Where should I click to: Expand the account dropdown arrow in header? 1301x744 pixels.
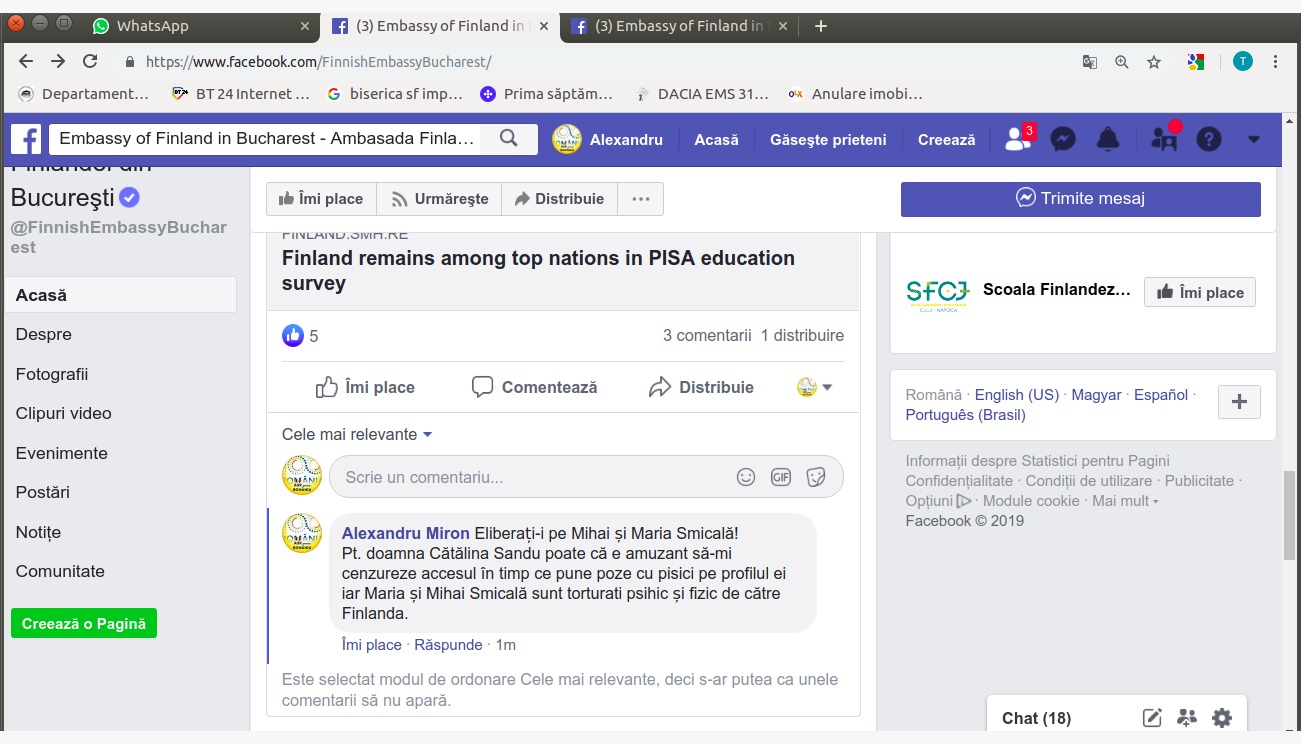point(1254,140)
